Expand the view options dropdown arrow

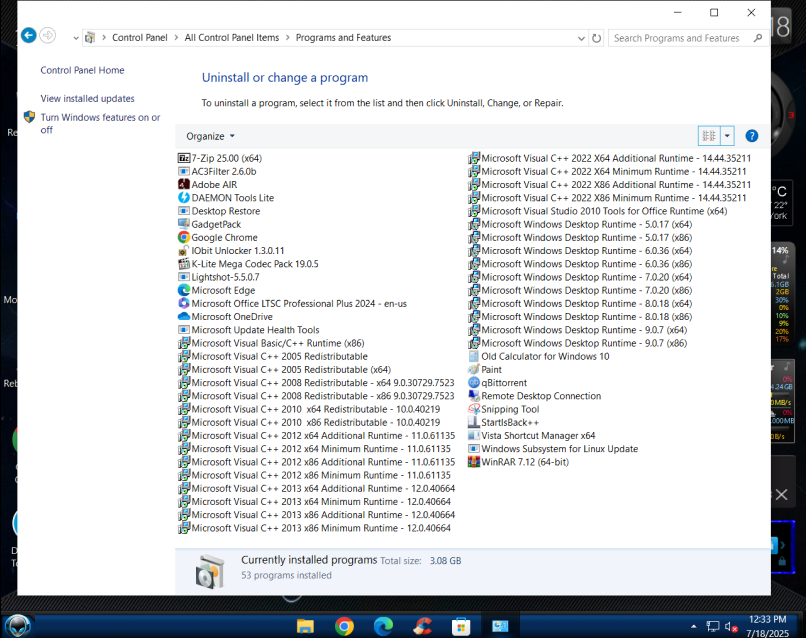tap(727, 136)
